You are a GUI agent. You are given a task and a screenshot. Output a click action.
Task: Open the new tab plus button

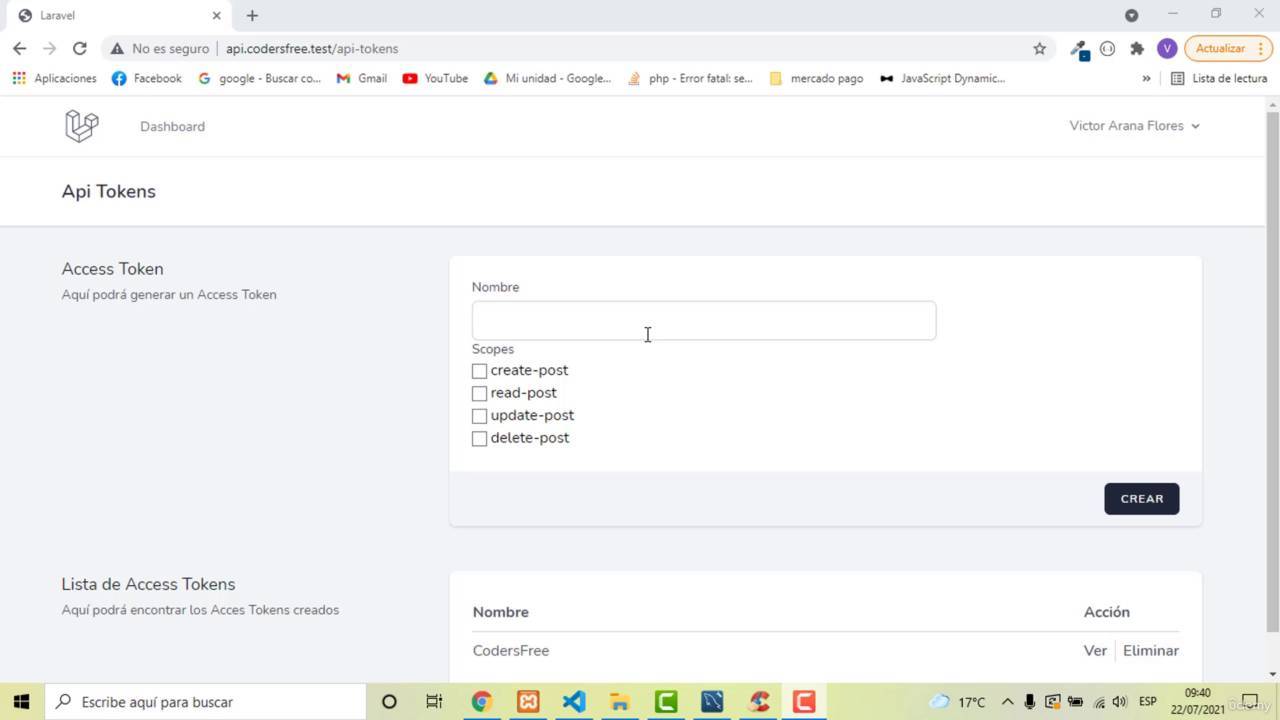(252, 15)
